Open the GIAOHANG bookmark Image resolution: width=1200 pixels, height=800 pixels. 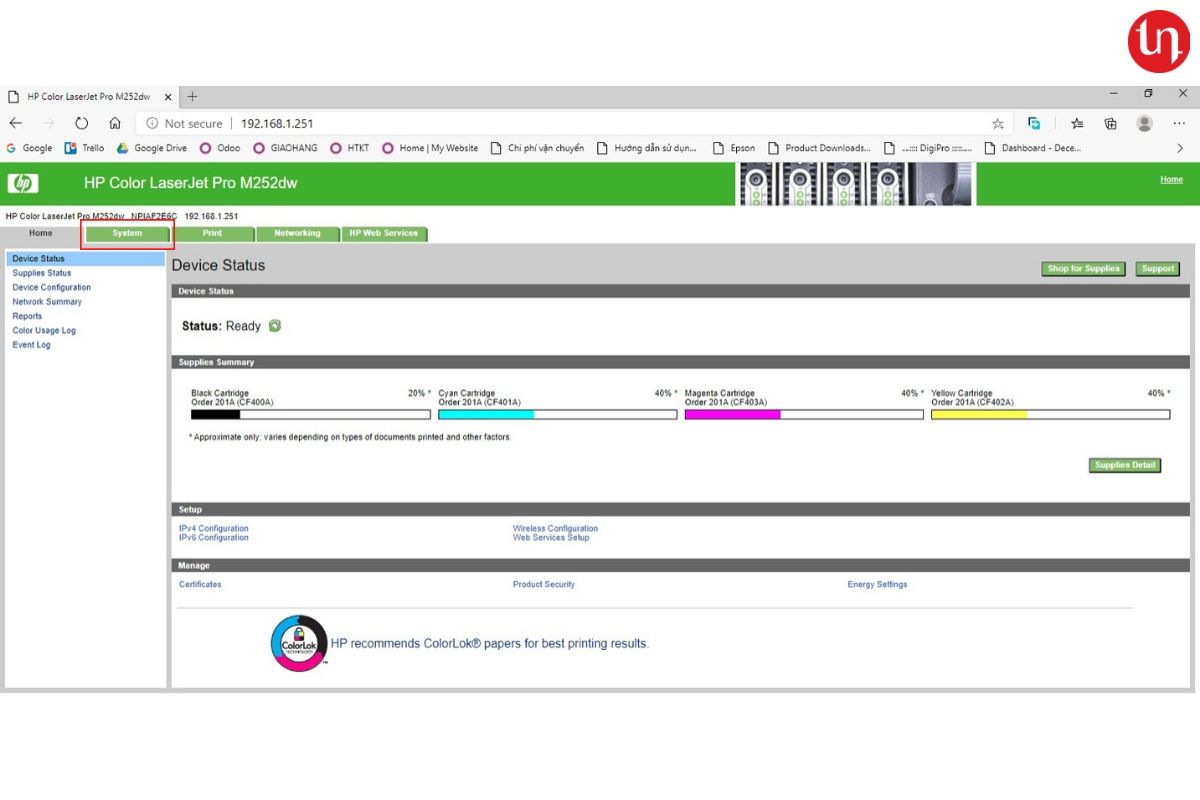[285, 148]
